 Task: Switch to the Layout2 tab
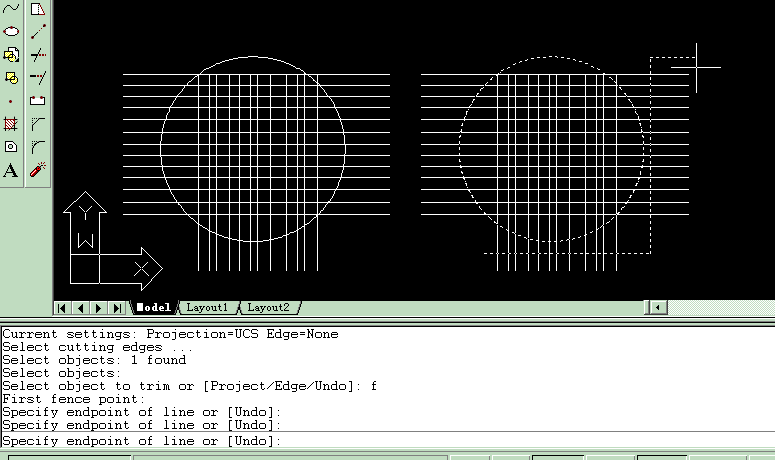point(268,307)
